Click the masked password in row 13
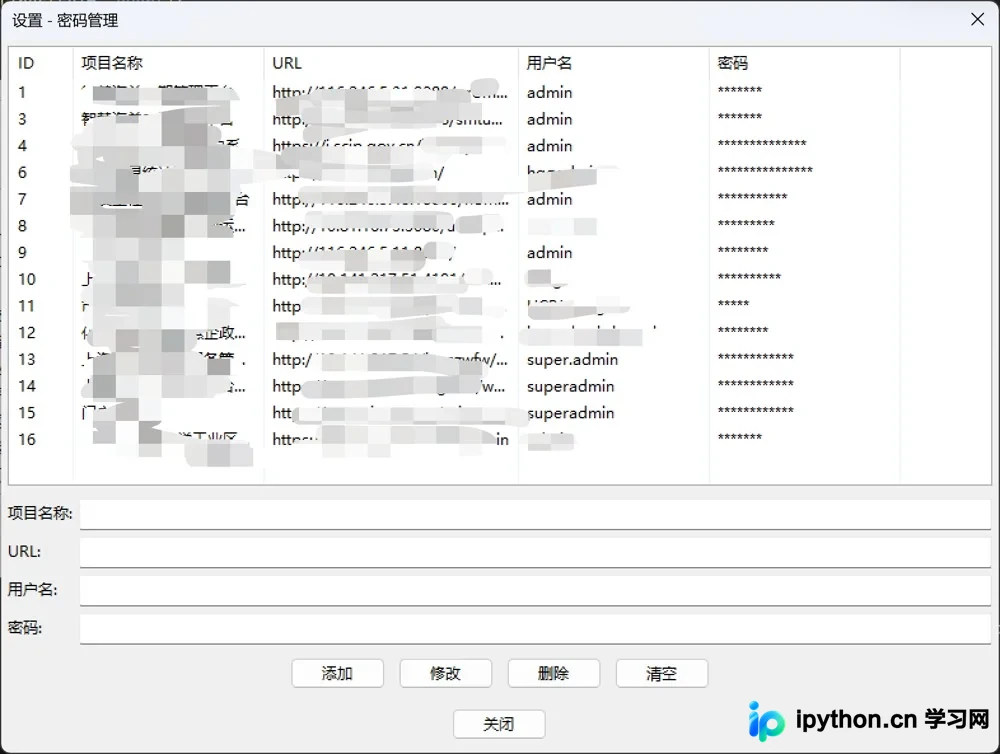The width and height of the screenshot is (1000, 754). click(x=756, y=357)
